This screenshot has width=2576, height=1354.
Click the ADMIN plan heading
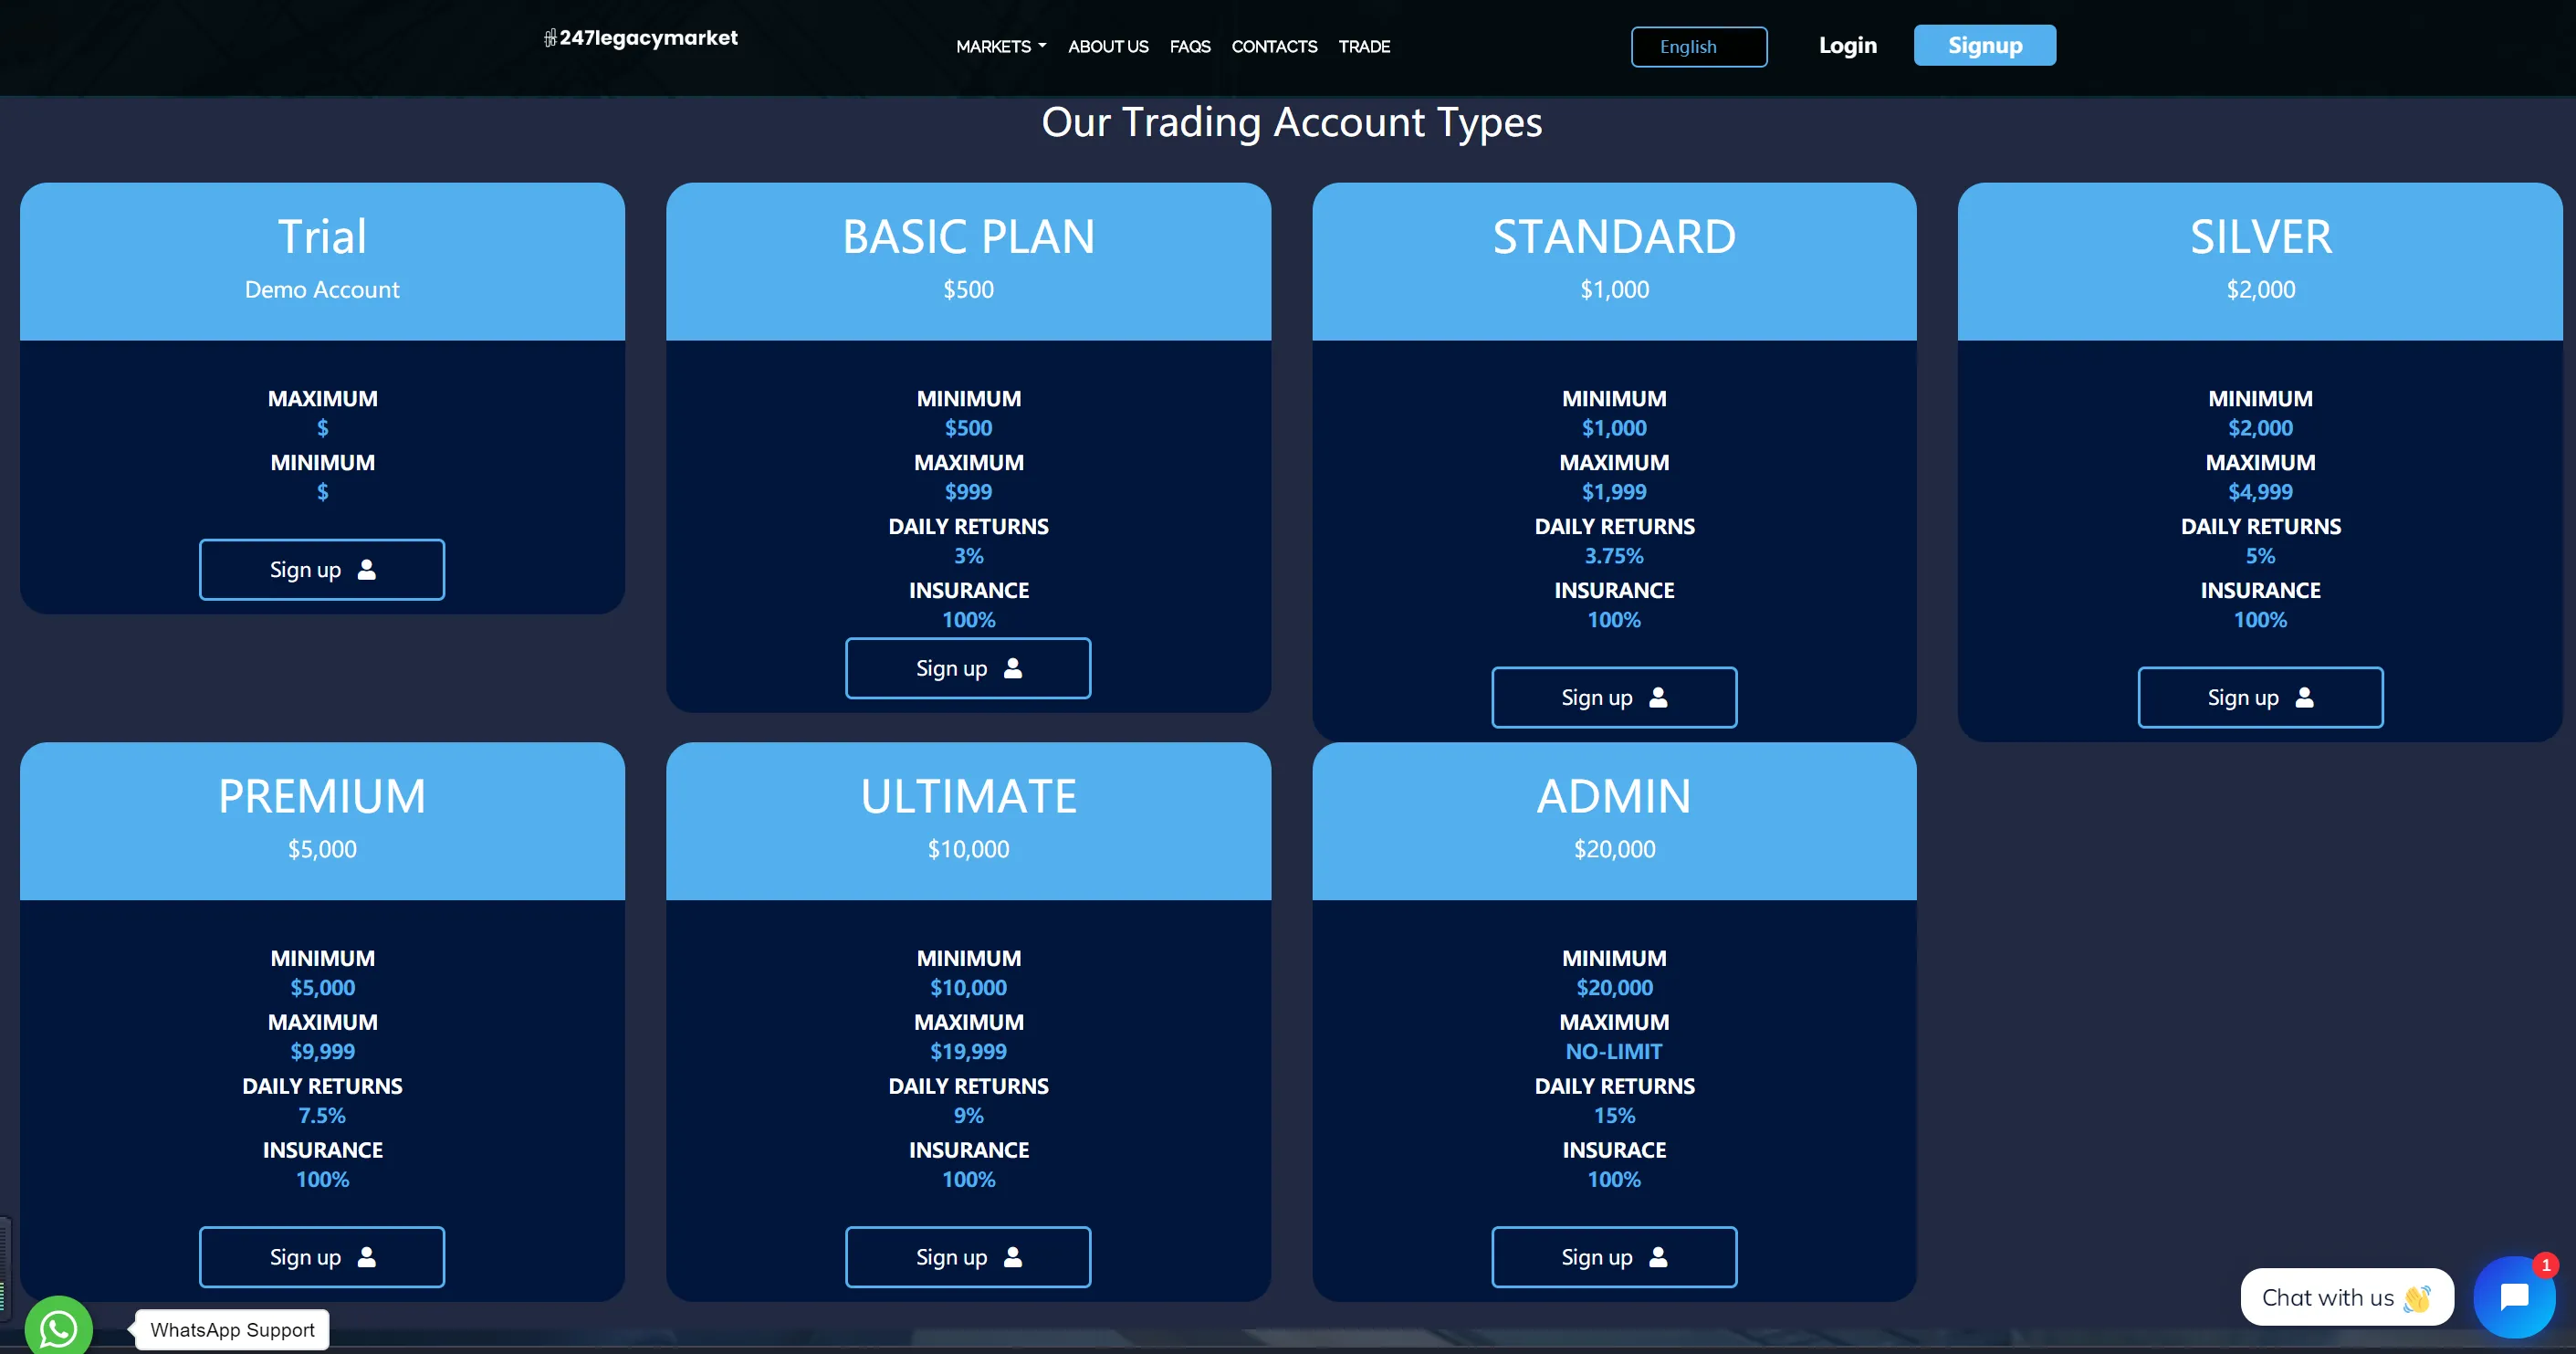[x=1614, y=797]
